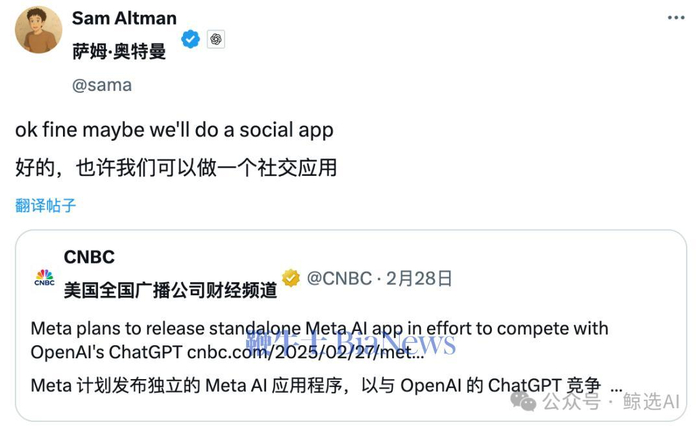Click the WeChat 公众号 watermark icon
The width and height of the screenshot is (700, 429).
click(x=523, y=401)
